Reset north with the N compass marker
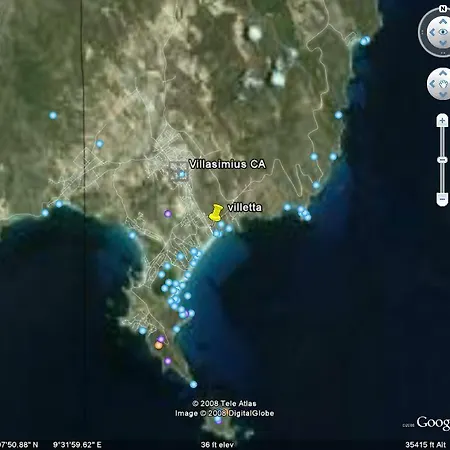The image size is (450, 450). pyautogui.click(x=443, y=9)
